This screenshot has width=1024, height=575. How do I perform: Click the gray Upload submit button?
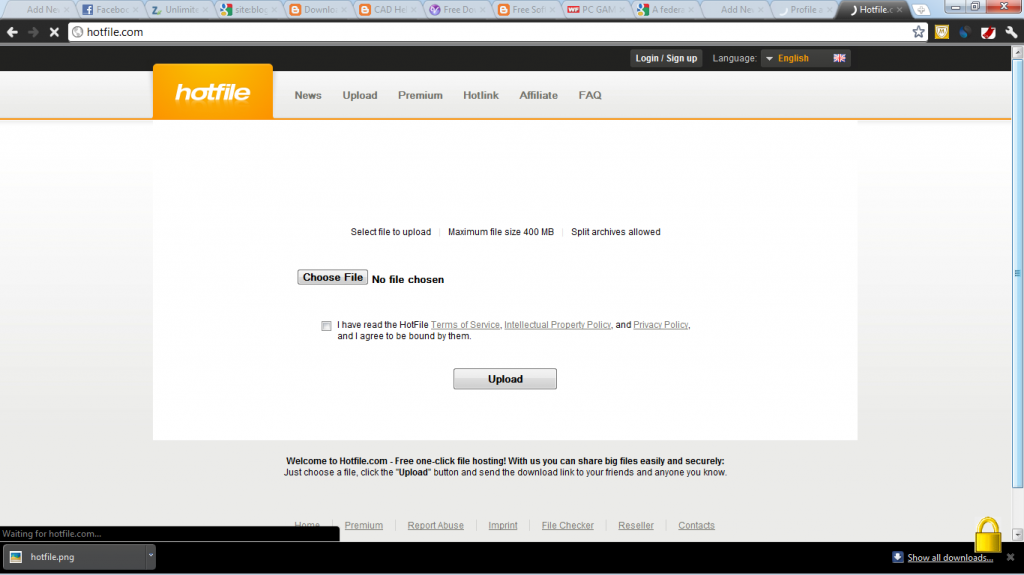[505, 379]
